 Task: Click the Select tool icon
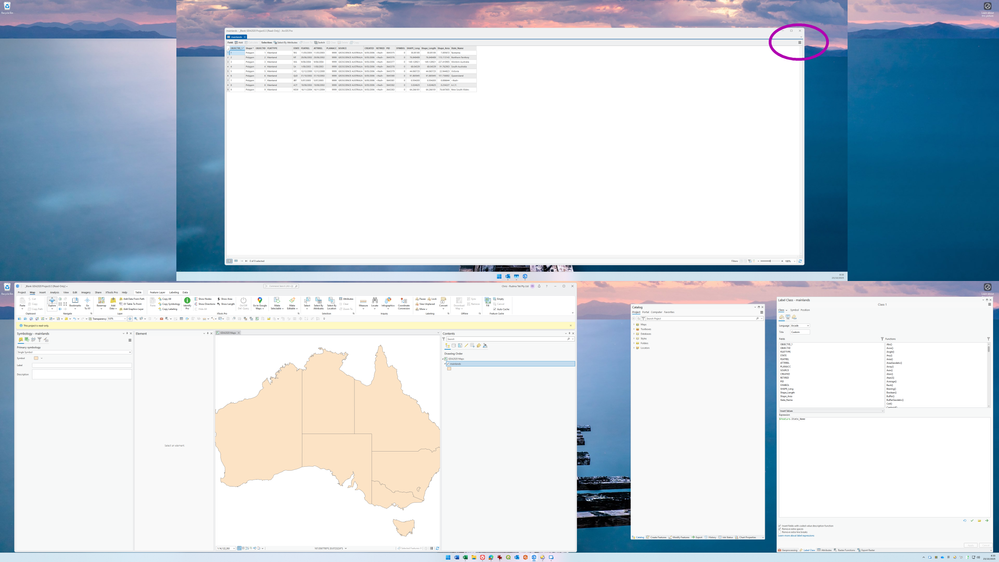(307, 299)
